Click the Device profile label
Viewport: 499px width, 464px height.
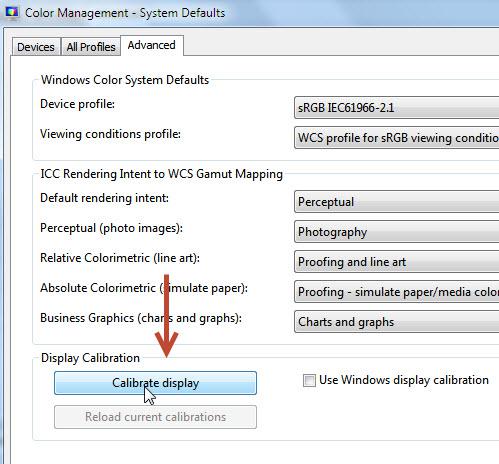pos(77,104)
